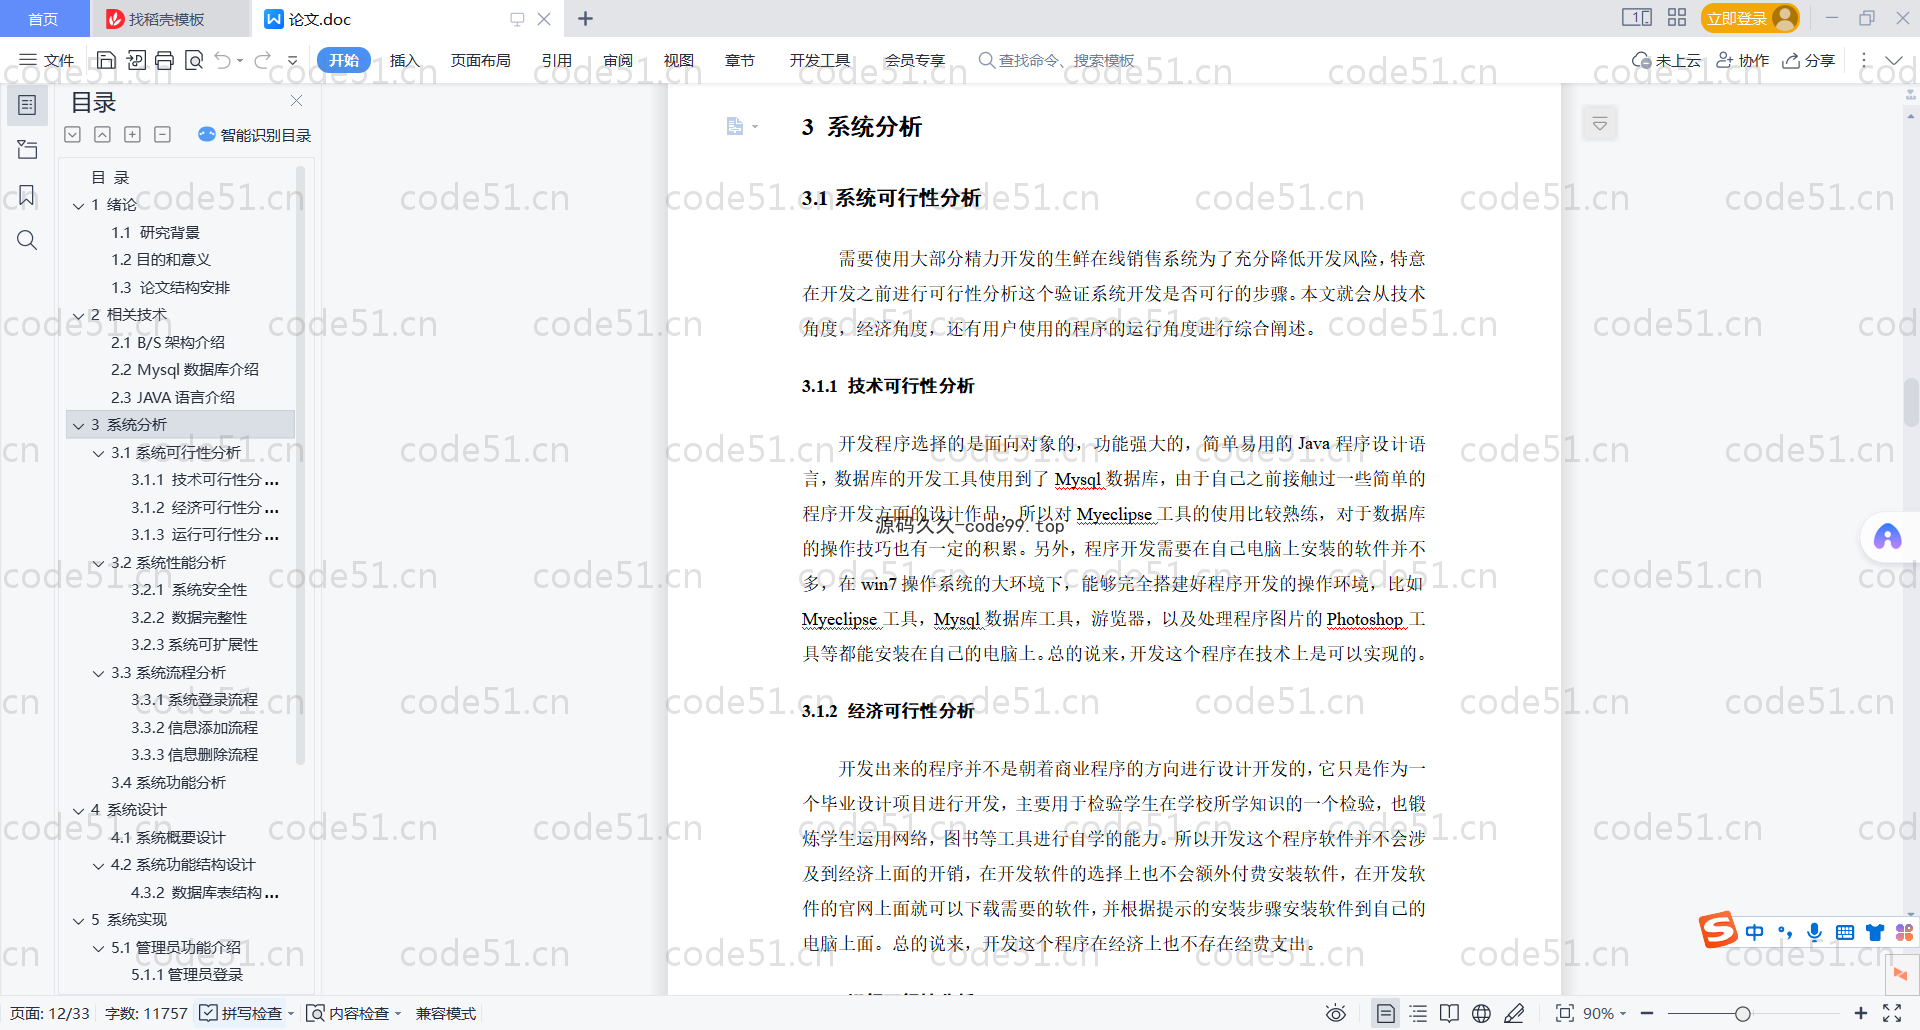Viewport: 1920px width, 1030px height.
Task: Click the Save document icon
Action: (x=106, y=60)
